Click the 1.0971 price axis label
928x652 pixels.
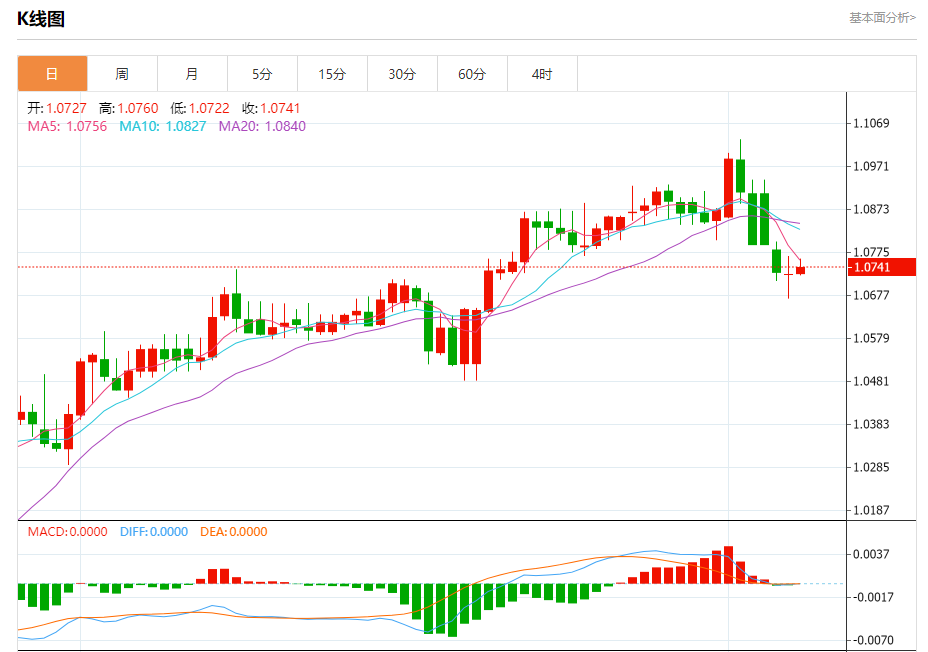point(871,166)
